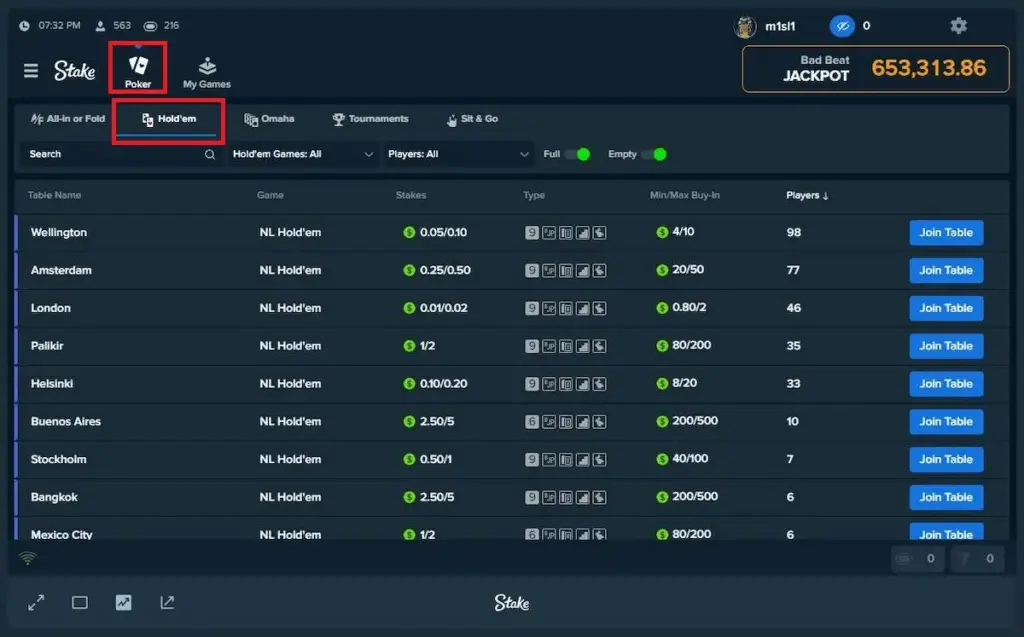Click the stairs icon in London row
Screen dimensions: 1024x637
click(583, 308)
